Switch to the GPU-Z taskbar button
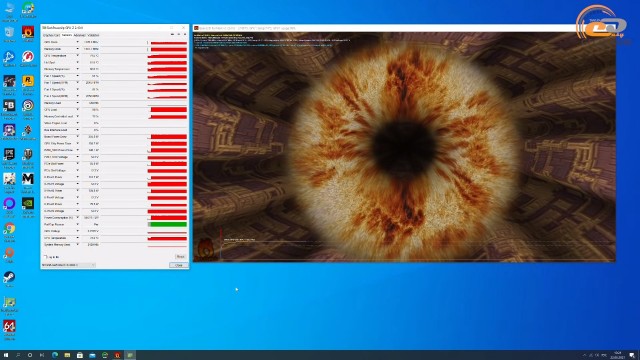 pos(130,355)
